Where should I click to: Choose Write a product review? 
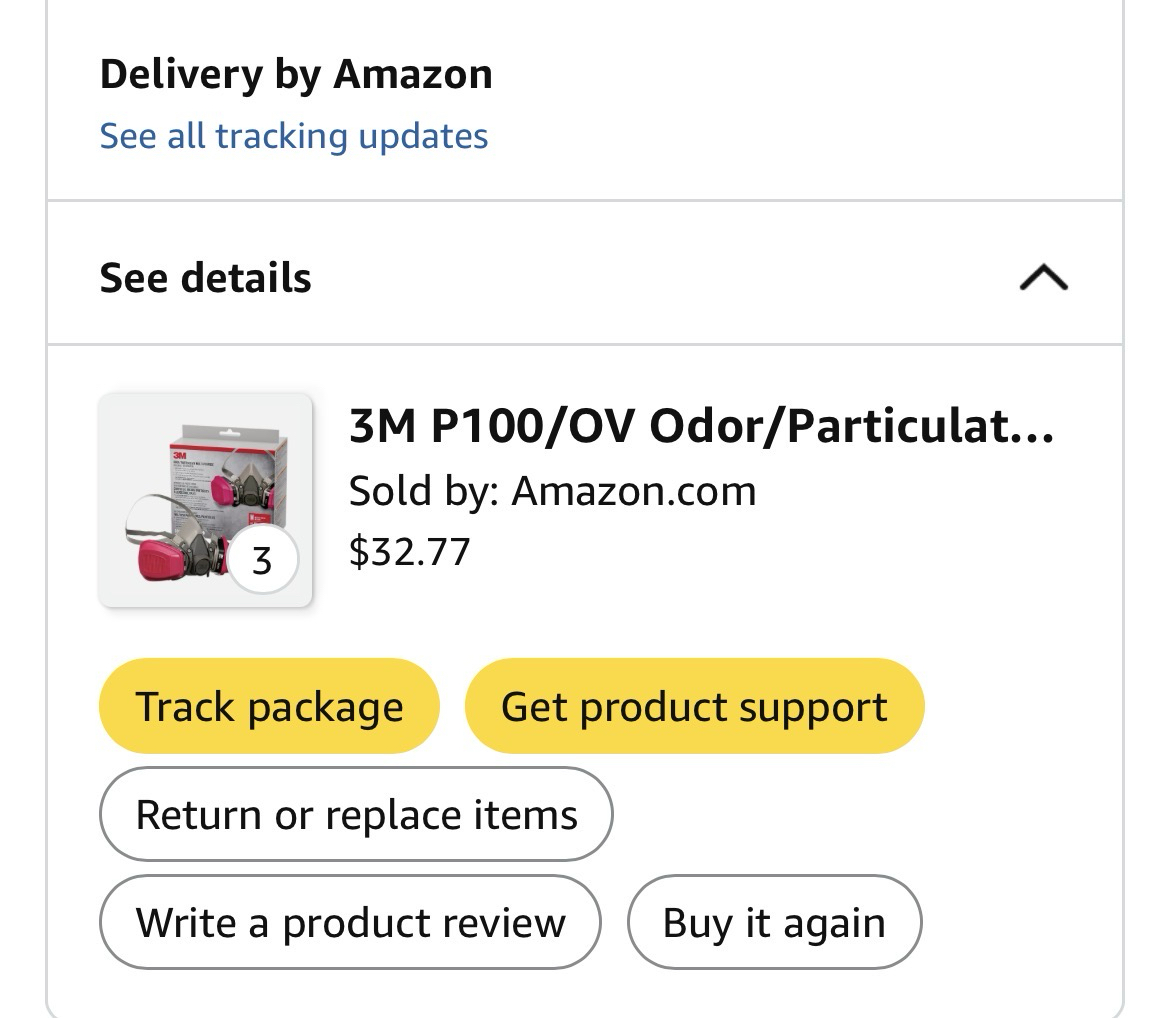point(350,922)
